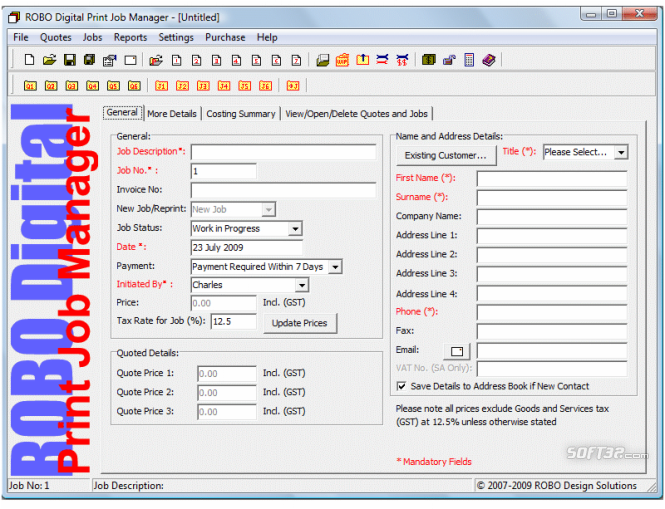The image size is (665, 509).
Task: Expand the Title Please Select dropdown
Action: [x=621, y=152]
